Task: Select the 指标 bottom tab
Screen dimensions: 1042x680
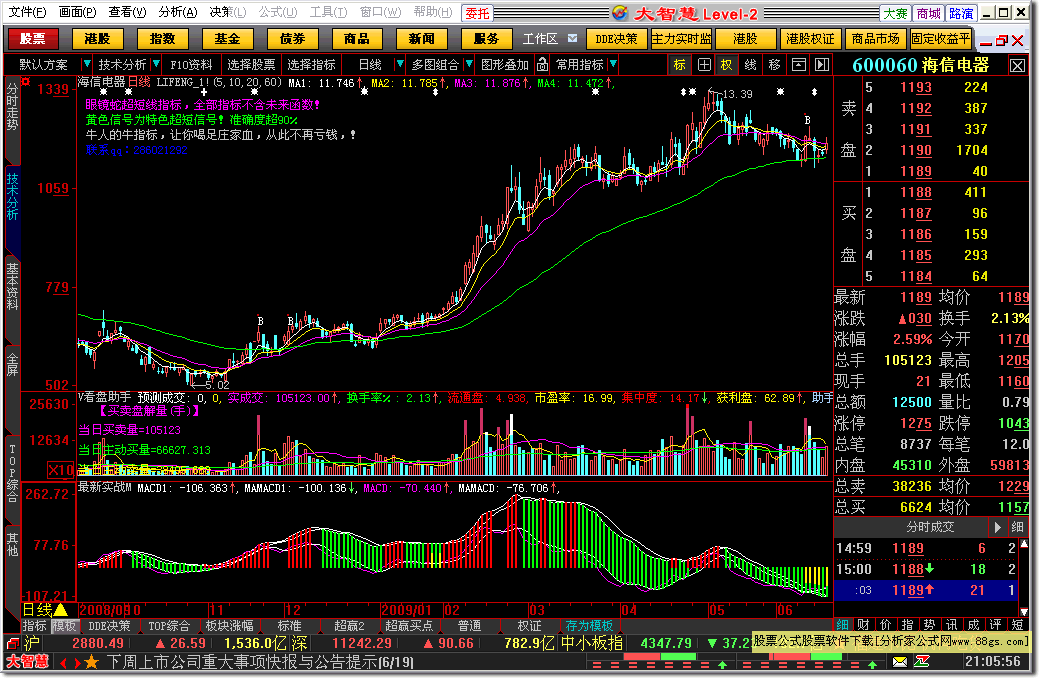Action: point(35,626)
